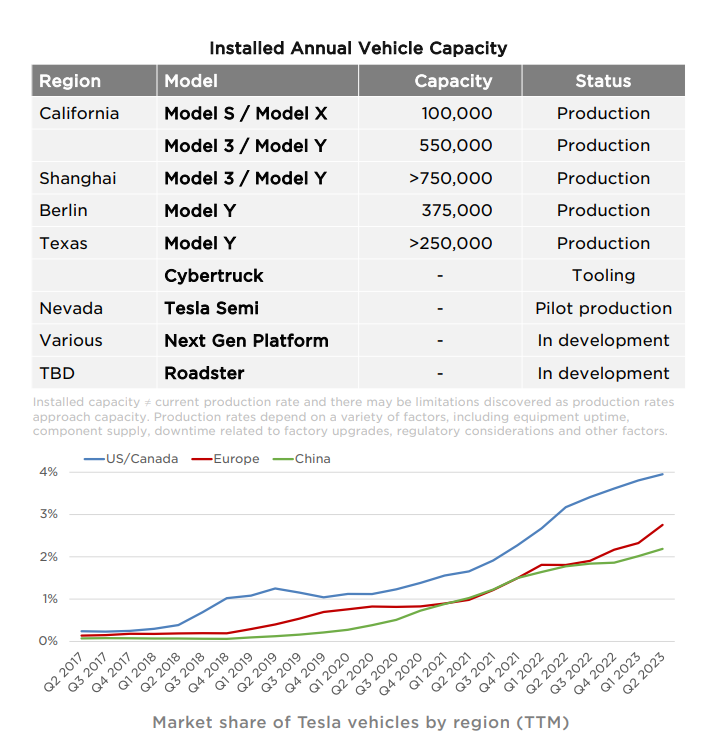Click 'In development' status in Next Gen row
This screenshot has width=715, height=750.
603,341
